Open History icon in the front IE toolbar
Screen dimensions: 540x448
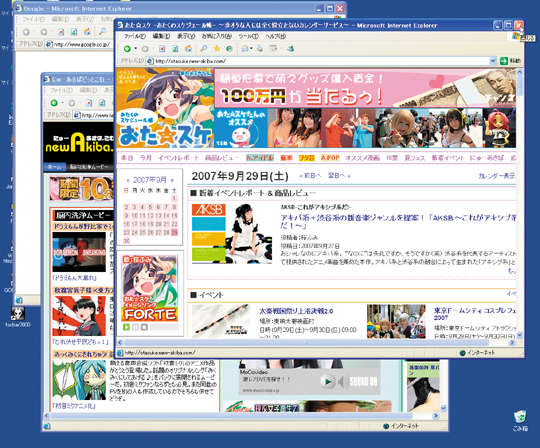click(229, 49)
